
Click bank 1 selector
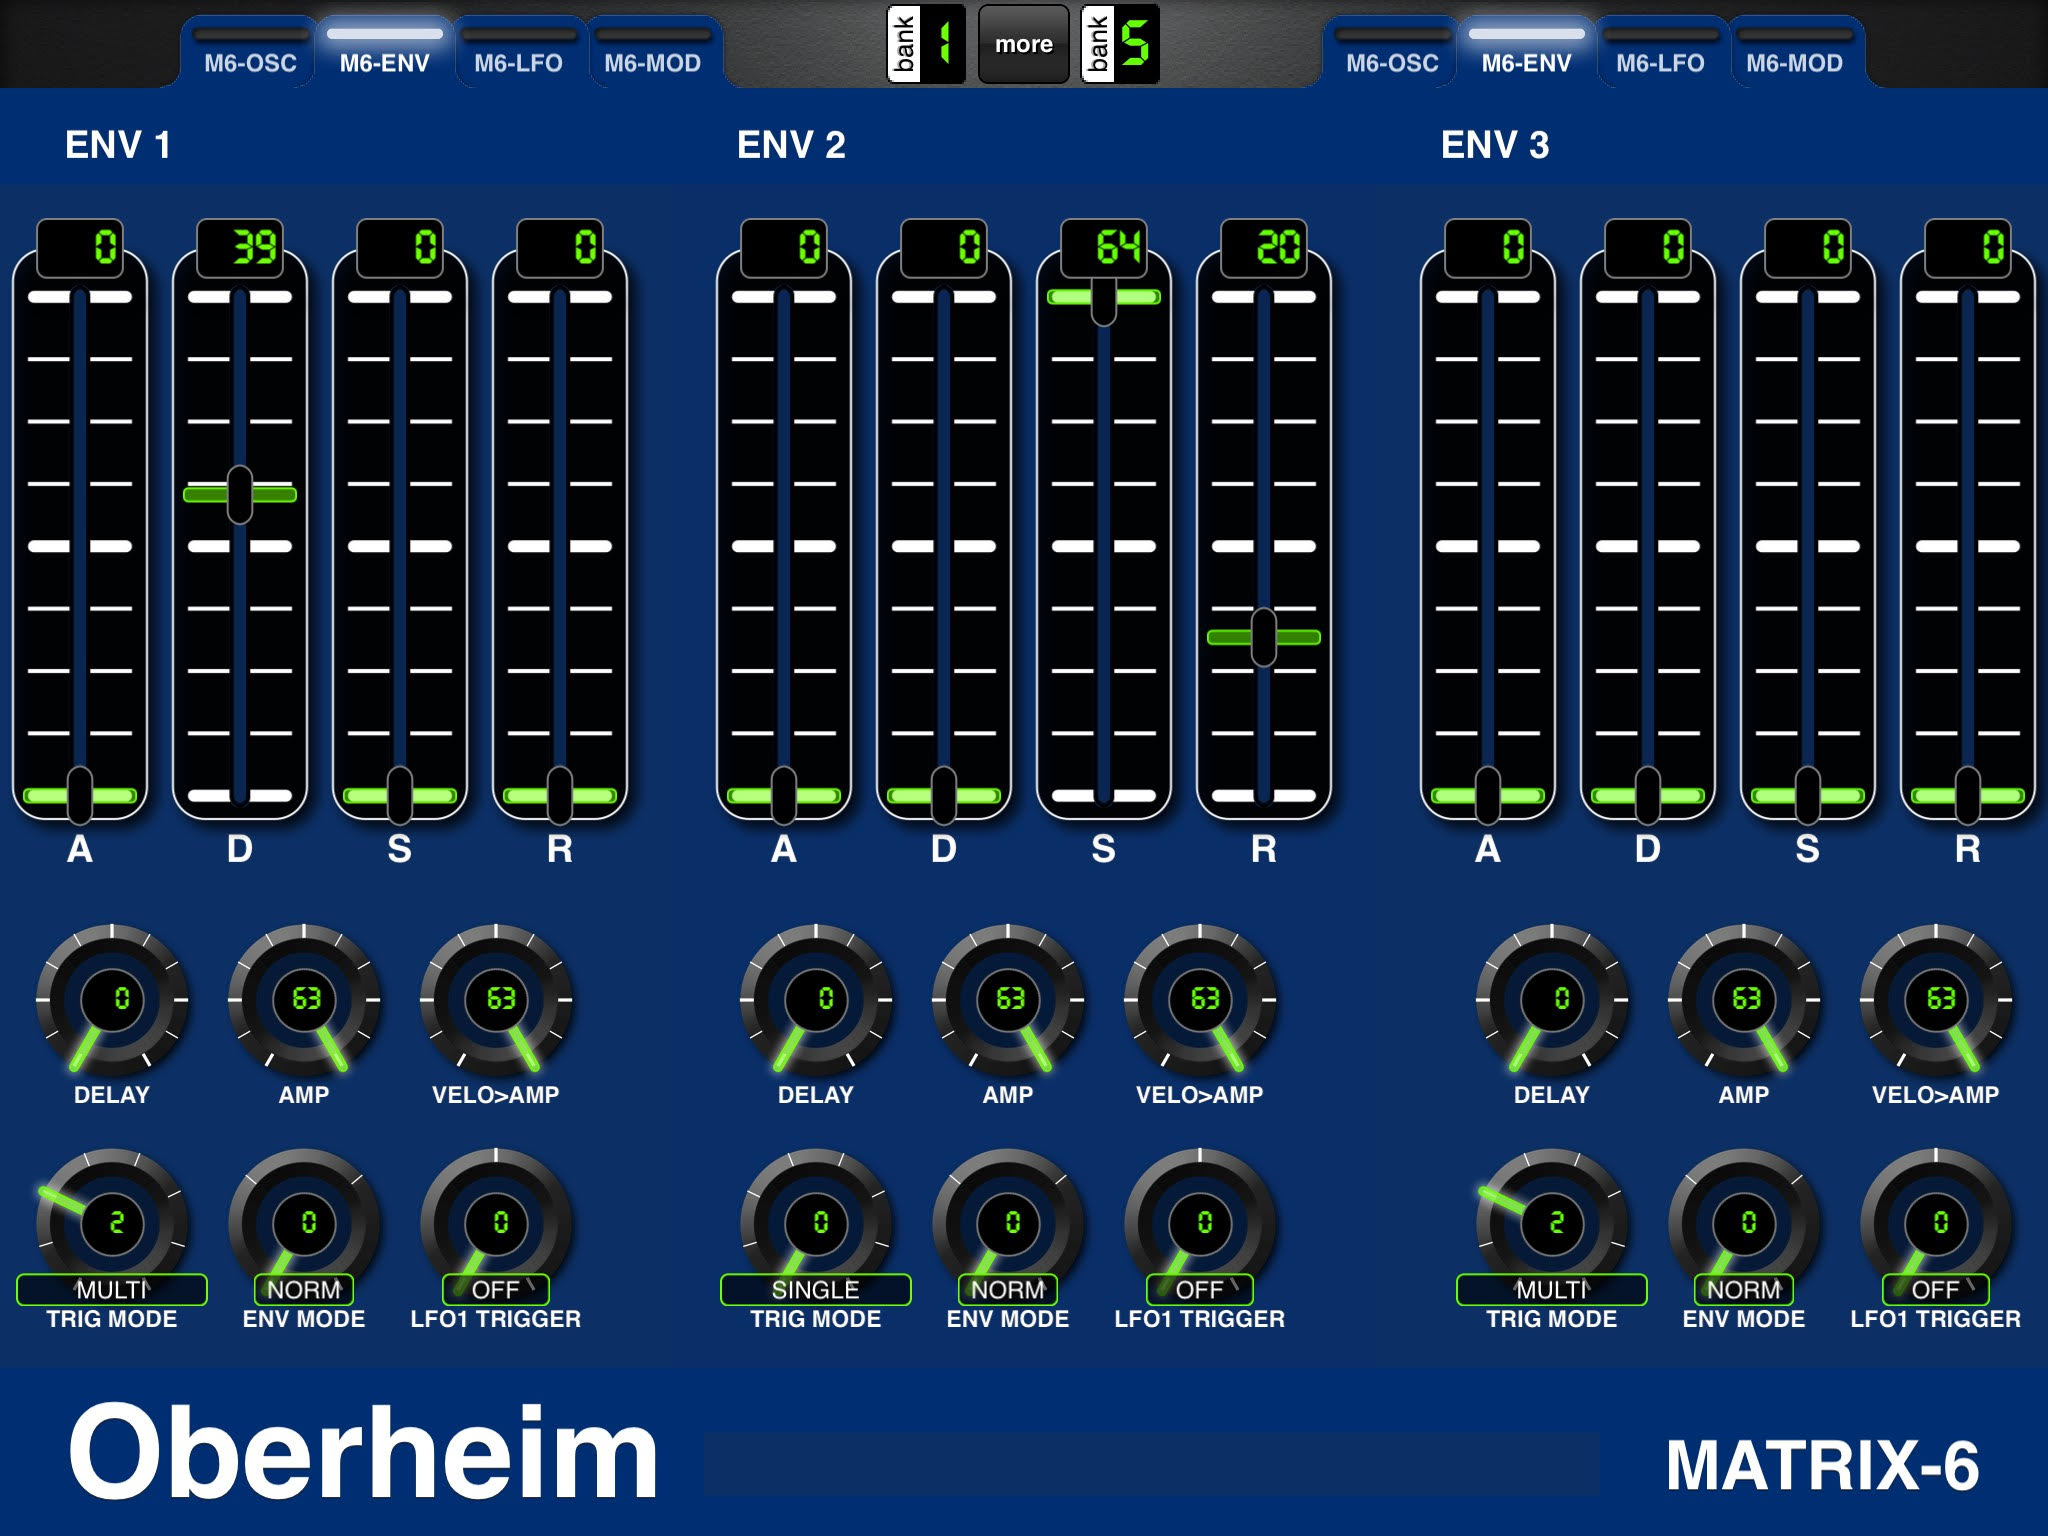926,44
